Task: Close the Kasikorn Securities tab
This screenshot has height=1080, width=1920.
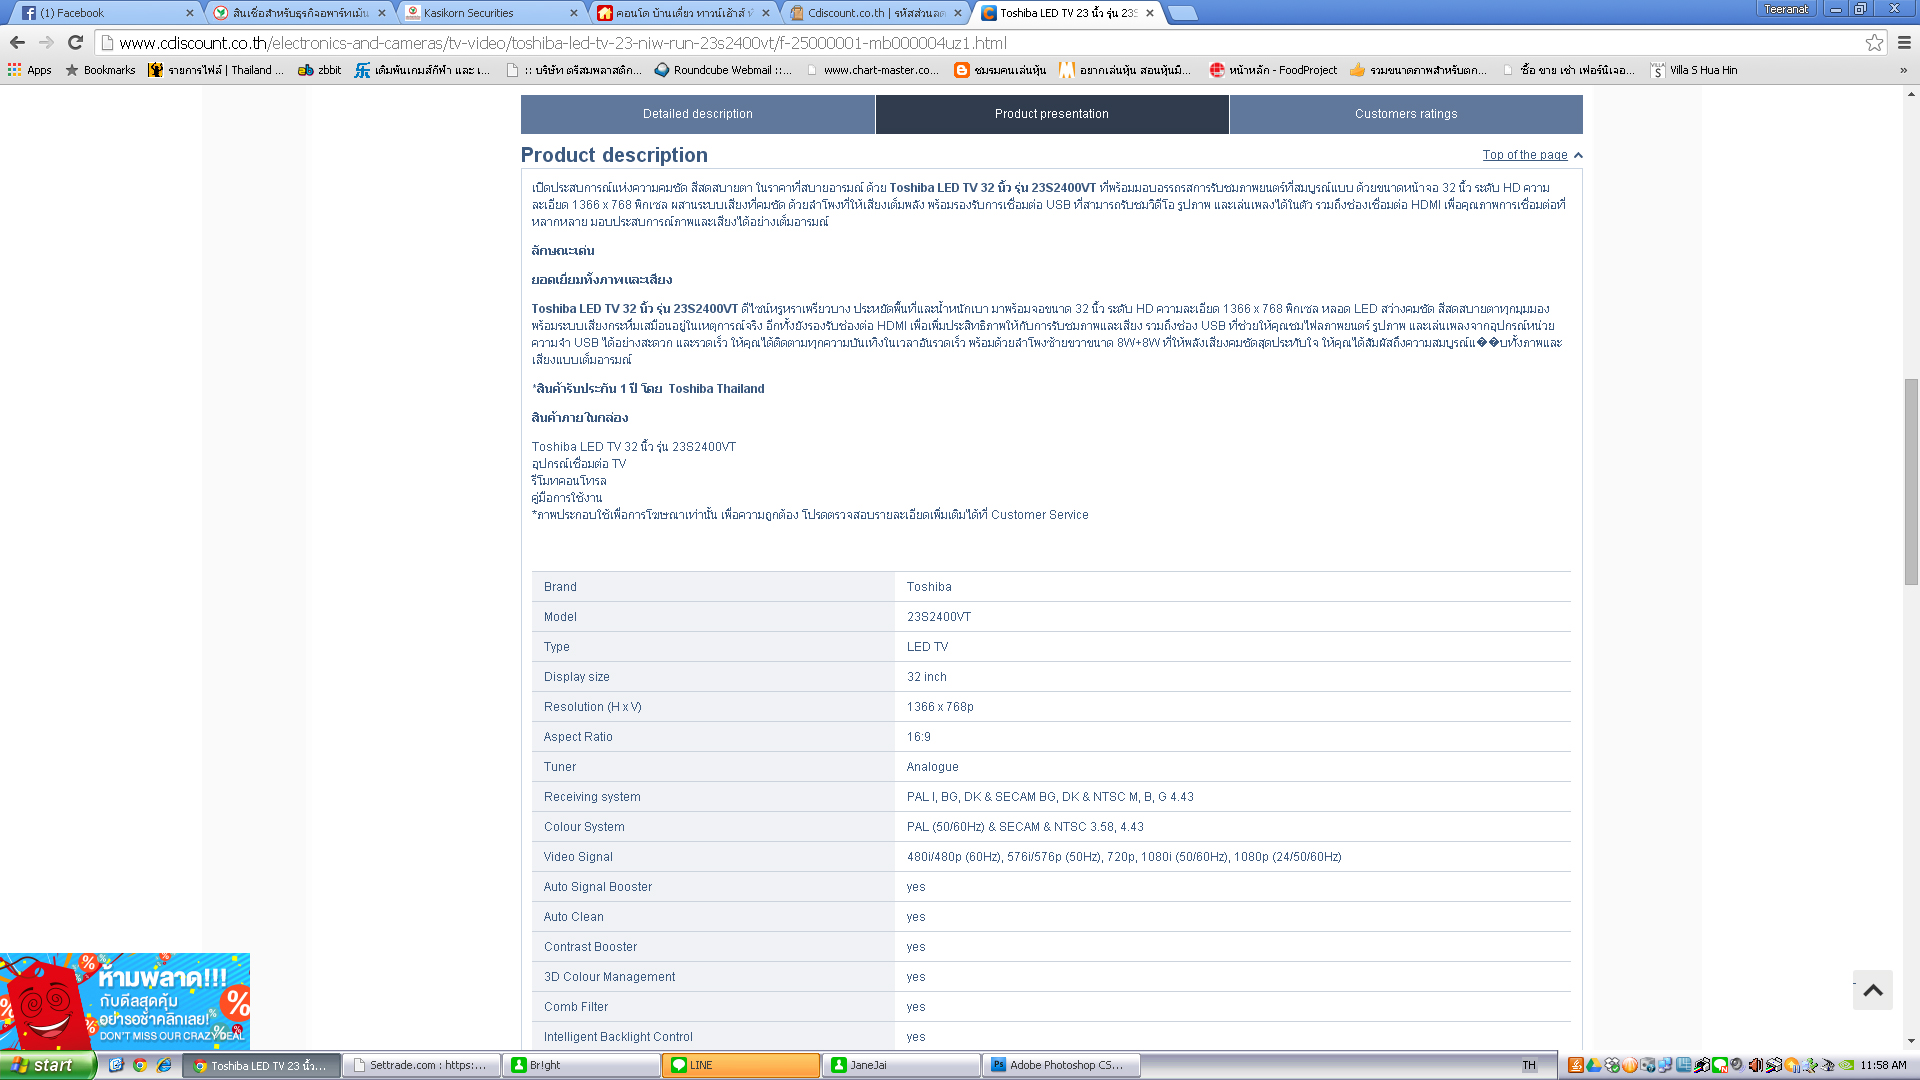Action: 574,13
